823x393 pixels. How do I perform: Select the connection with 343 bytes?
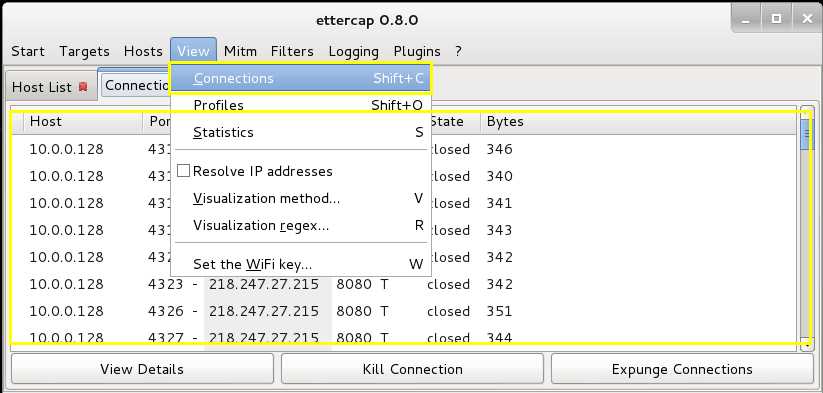pos(404,230)
